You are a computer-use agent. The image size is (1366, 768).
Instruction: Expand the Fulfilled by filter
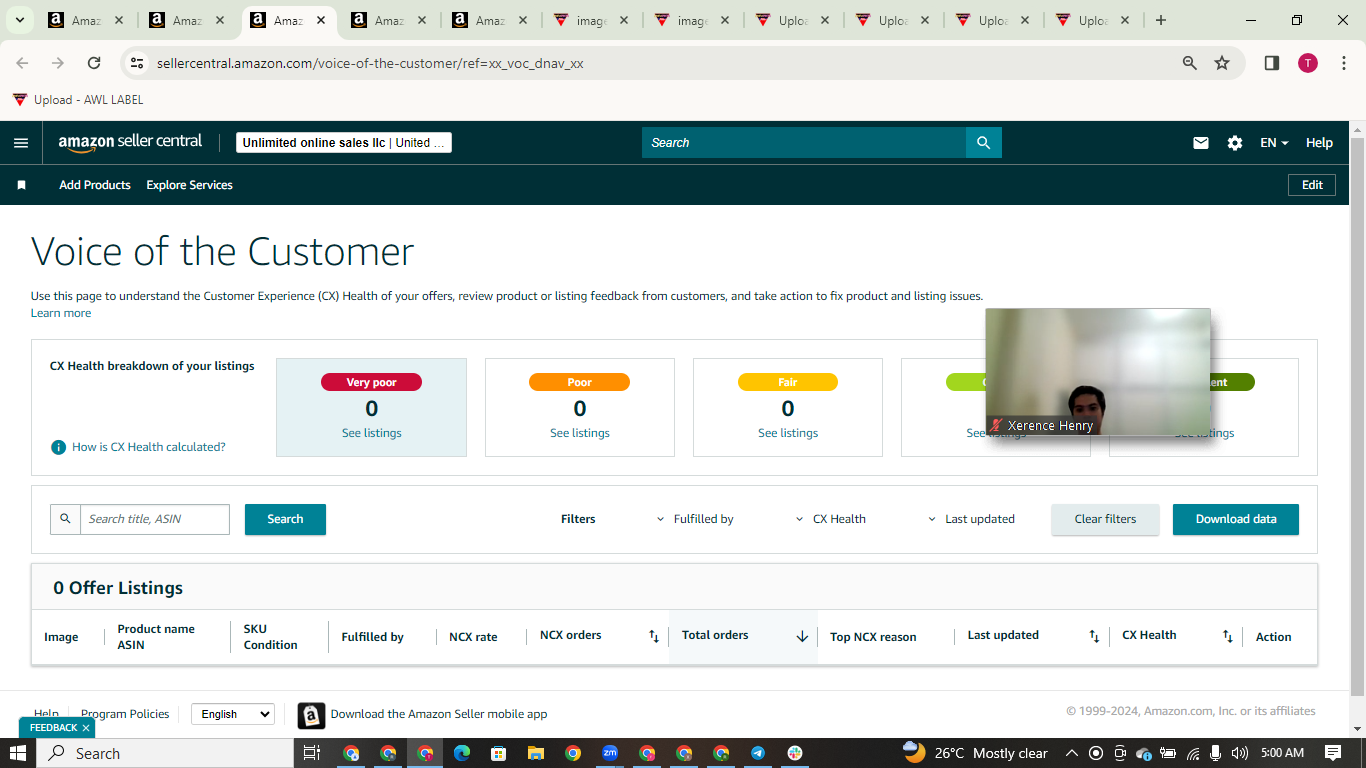click(x=695, y=519)
